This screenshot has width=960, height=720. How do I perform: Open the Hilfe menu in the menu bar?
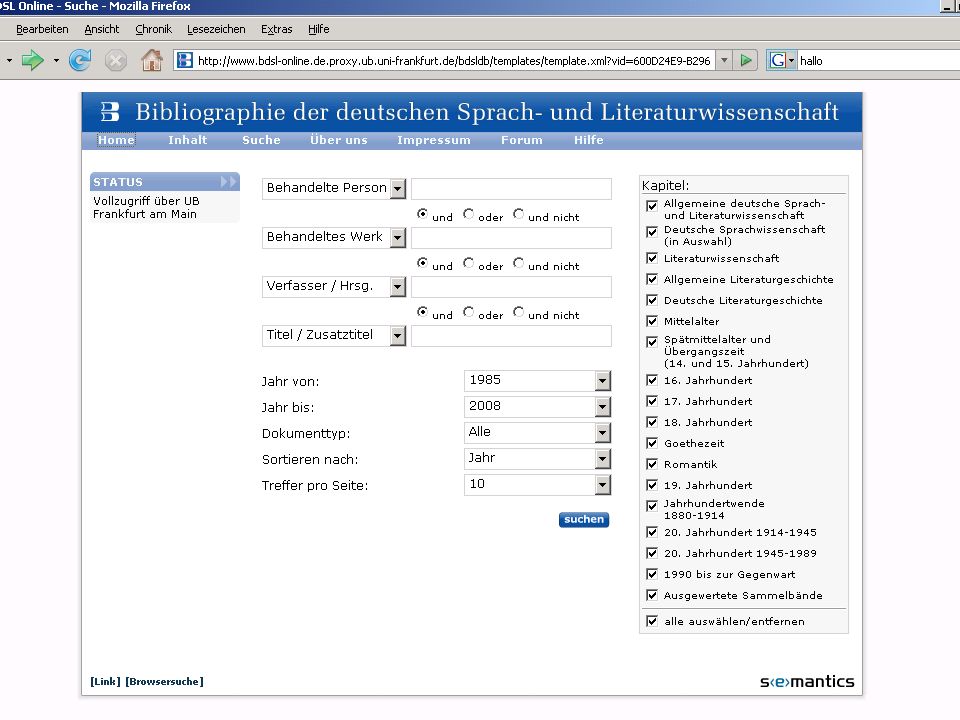[318, 29]
